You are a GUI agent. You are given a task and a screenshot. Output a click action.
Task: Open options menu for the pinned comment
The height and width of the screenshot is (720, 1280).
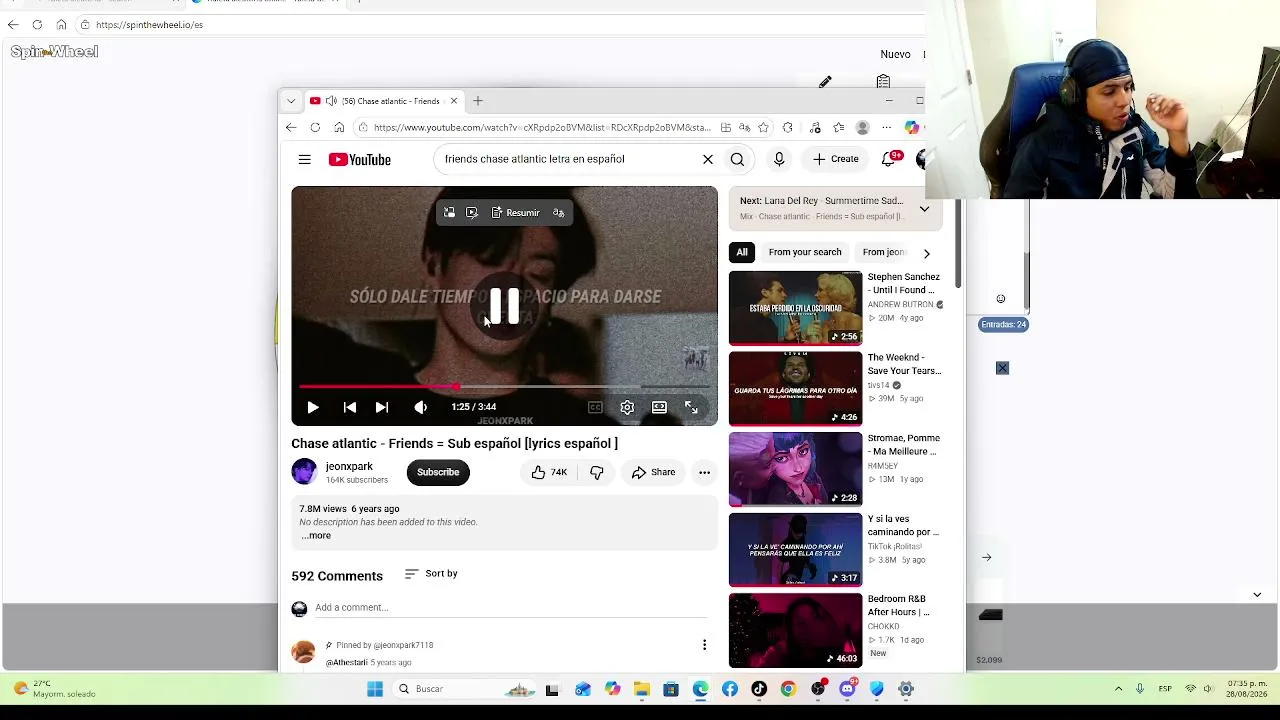tap(704, 646)
